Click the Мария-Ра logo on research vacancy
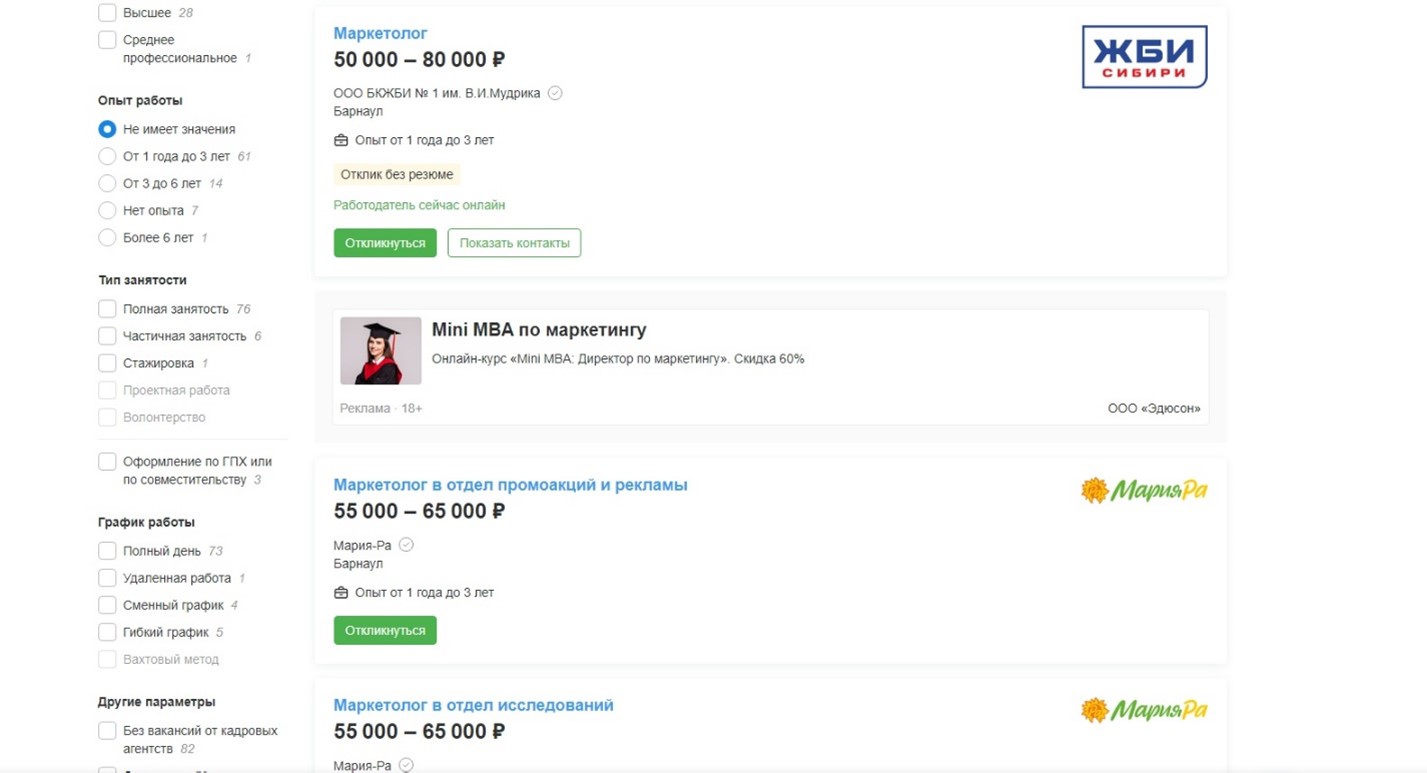Image resolution: width=1427 pixels, height=773 pixels. (1144, 710)
